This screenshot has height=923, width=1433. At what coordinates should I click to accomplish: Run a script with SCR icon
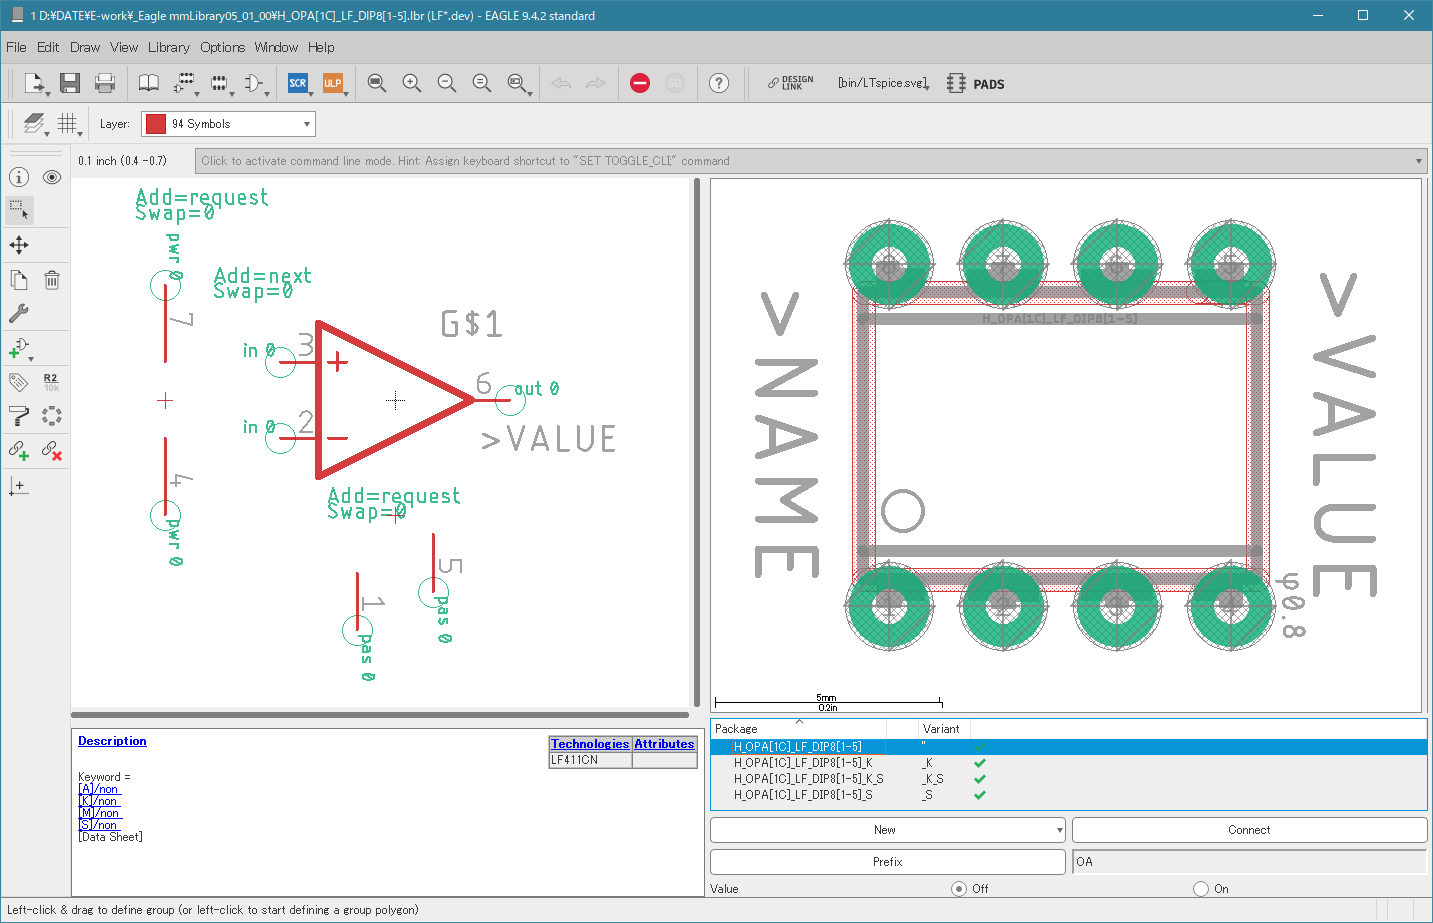[x=298, y=83]
